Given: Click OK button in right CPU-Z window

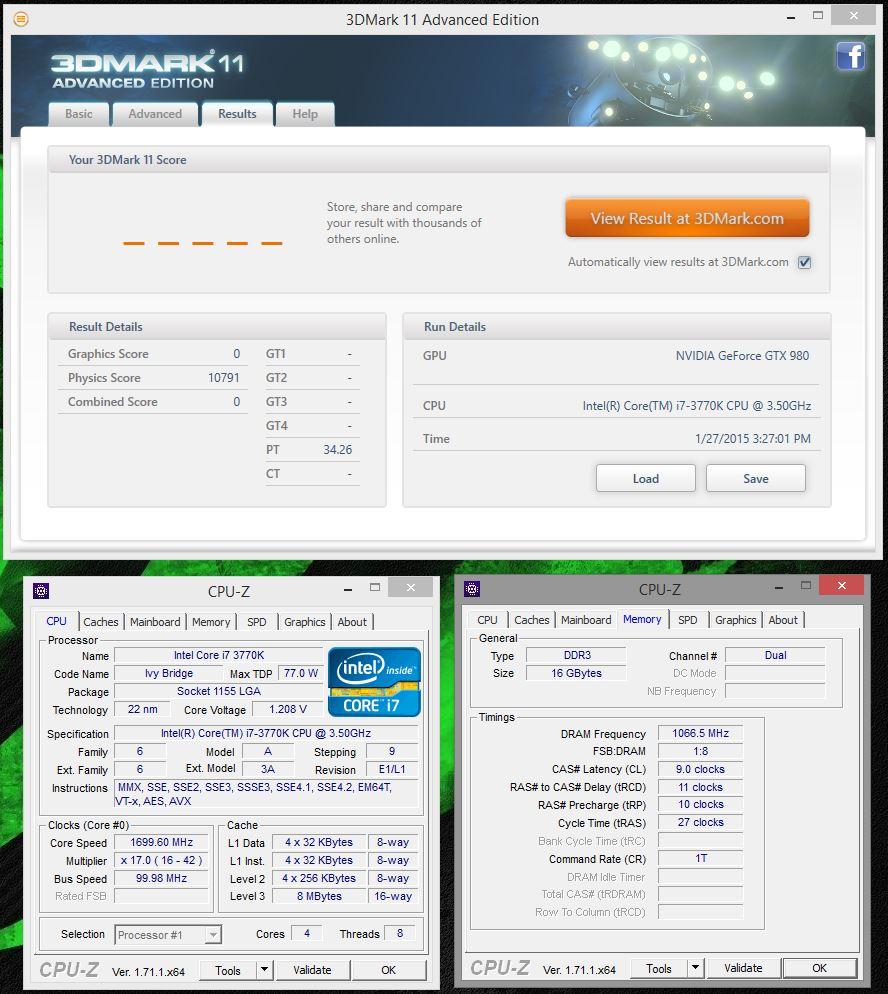Looking at the screenshot, I should [x=820, y=968].
